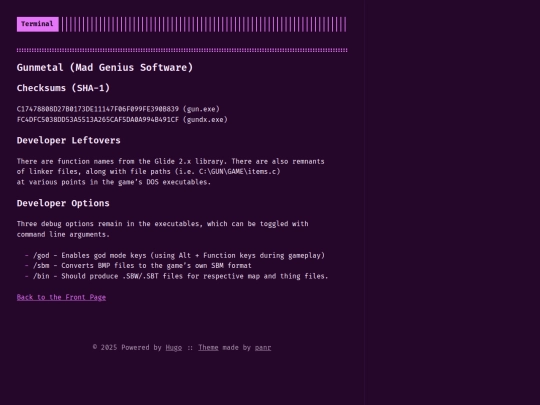540x405 pixels.
Task: Click the '© 2025 Powered by' footer text
Action: 127,347
